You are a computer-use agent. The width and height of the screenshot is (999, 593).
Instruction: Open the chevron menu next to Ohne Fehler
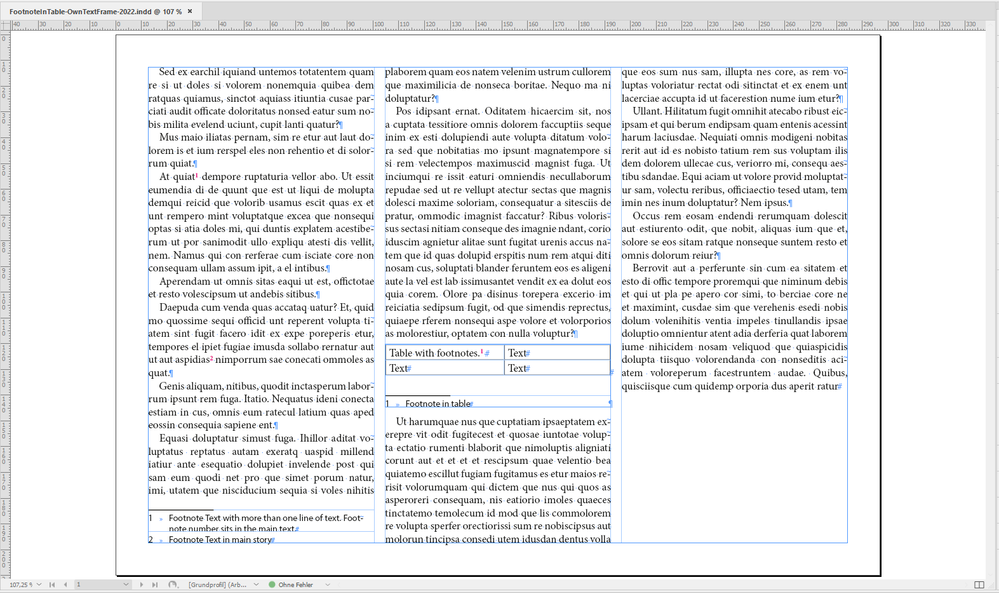[330, 583]
